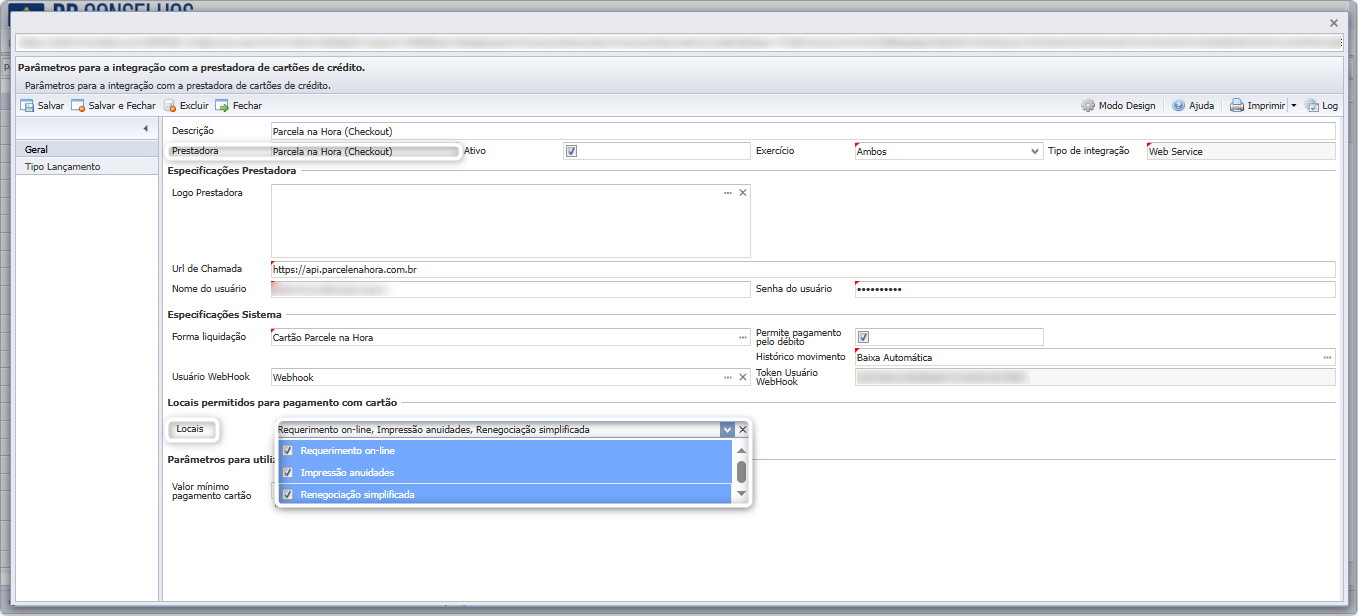1358x616 pixels.
Task: Clear the Usuário WebHook field with X
Action: point(742,377)
